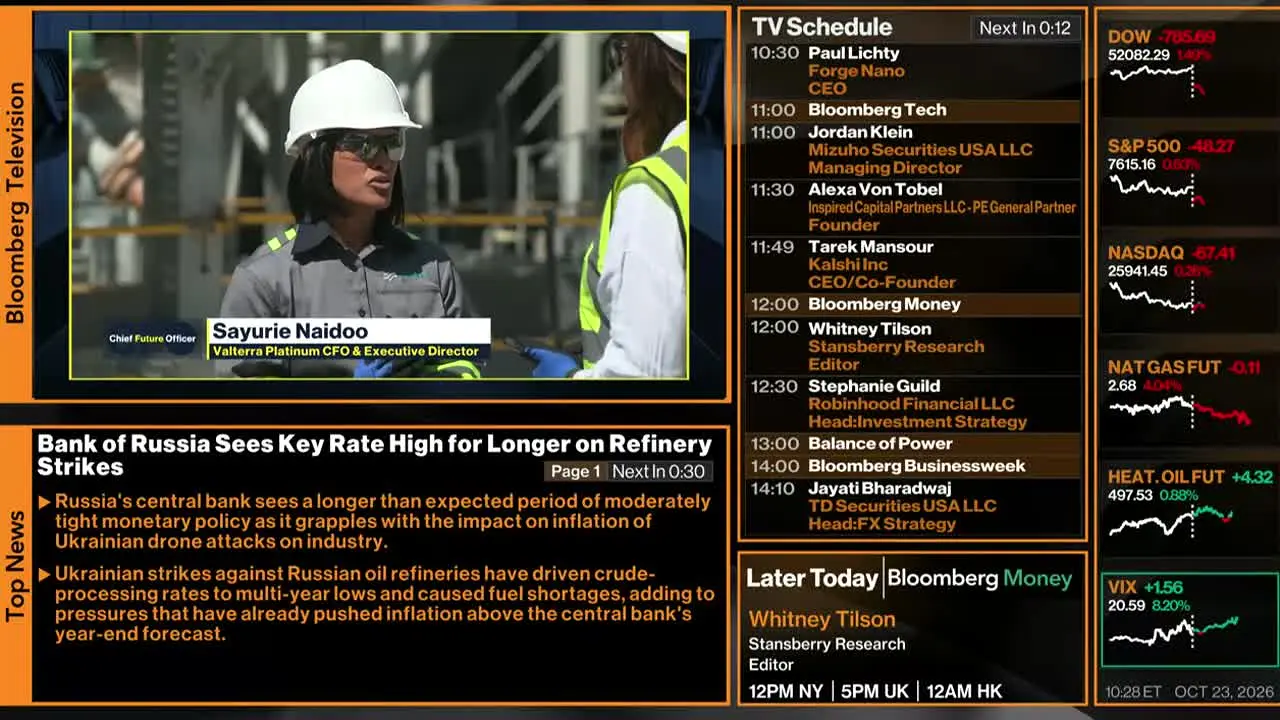Screen dimensions: 1280x720
Task: Click the Bloomberg Television sidebar label
Action: click(15, 203)
